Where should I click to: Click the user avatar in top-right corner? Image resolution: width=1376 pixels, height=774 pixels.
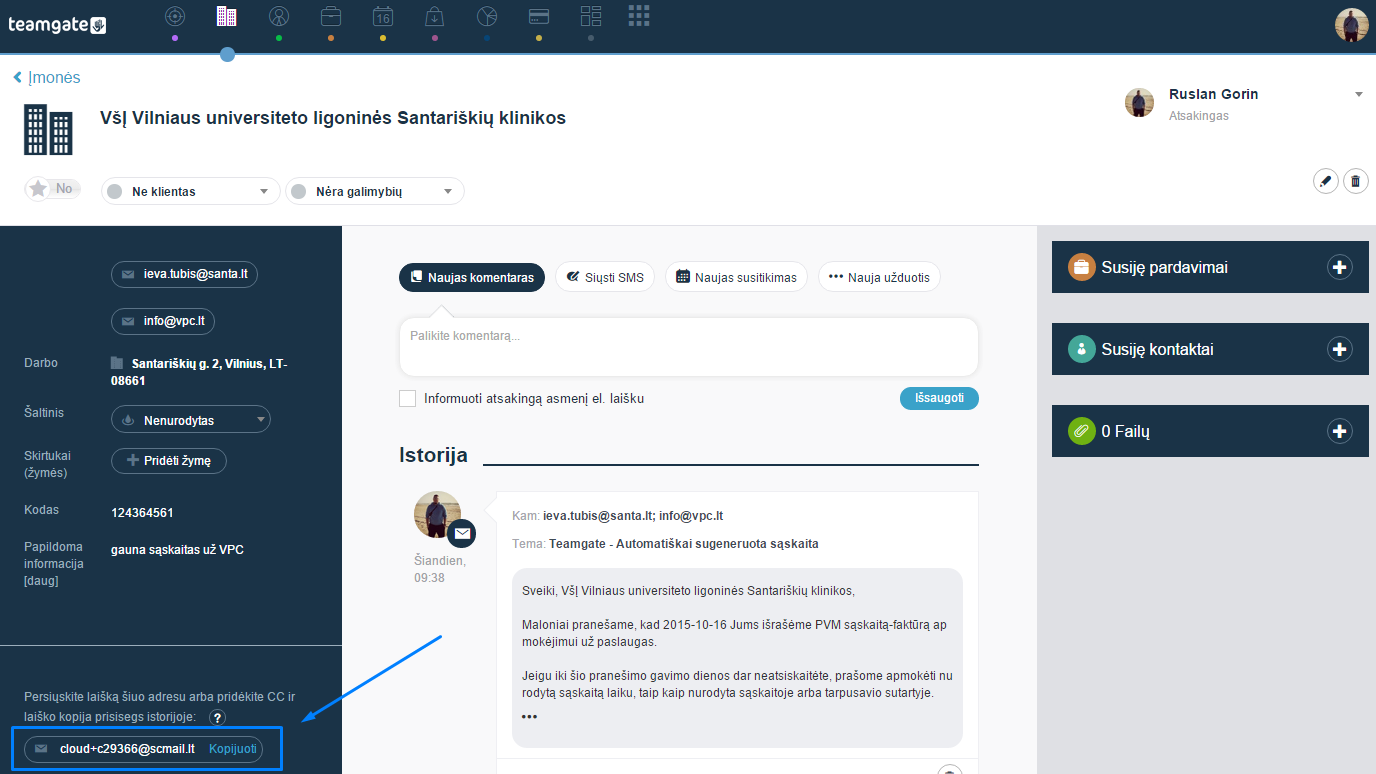coord(1351,25)
